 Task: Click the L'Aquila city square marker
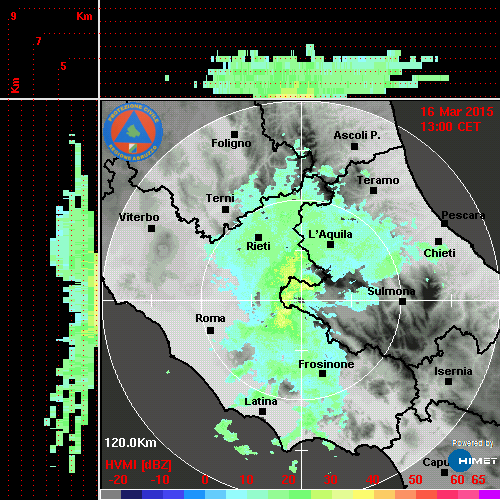[x=330, y=245]
